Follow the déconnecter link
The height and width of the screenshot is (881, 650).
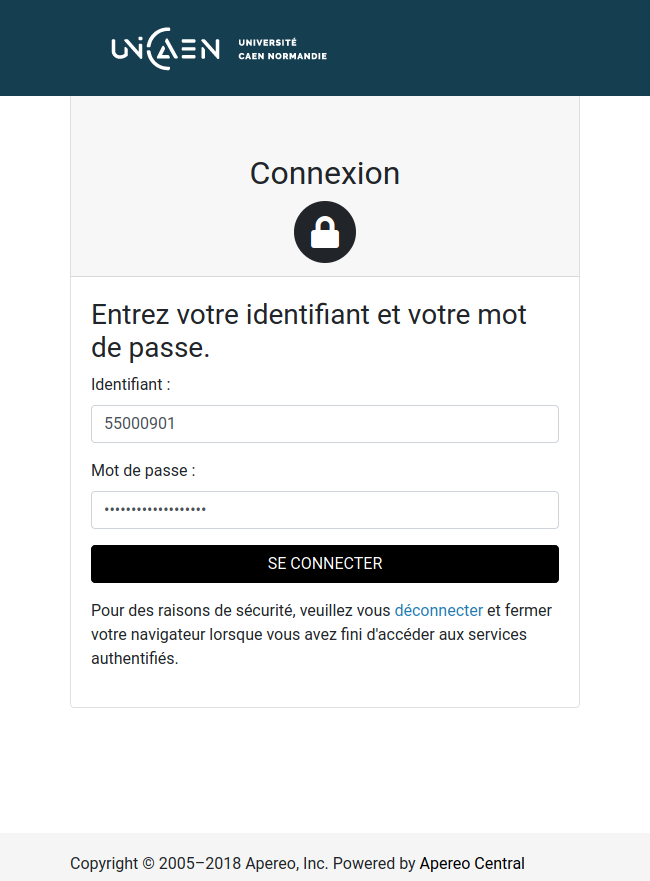(x=439, y=610)
